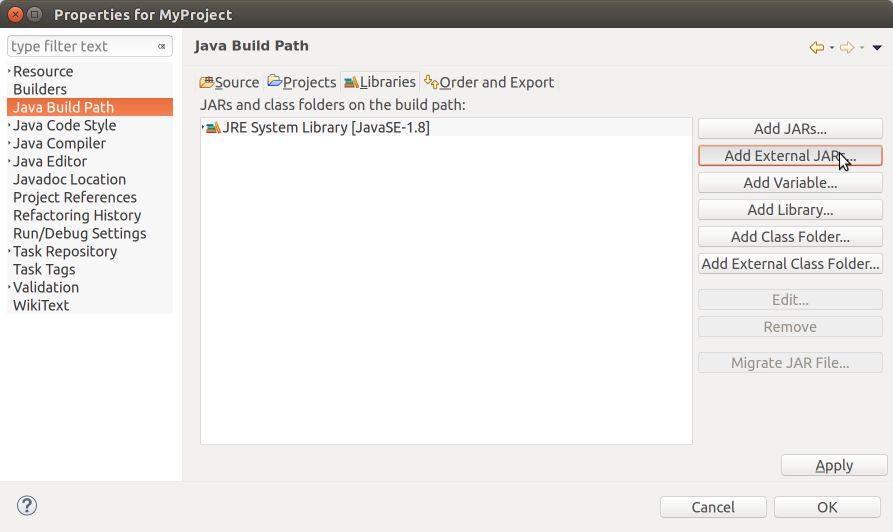Select Javadoc Location in the sidebar
The width and height of the screenshot is (893, 532).
[69, 179]
